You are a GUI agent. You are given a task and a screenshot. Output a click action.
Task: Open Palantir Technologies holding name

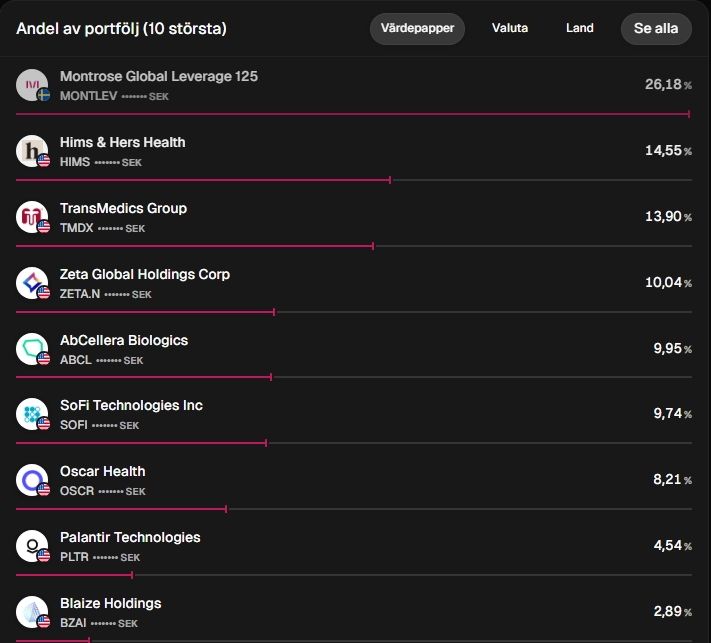(130, 537)
